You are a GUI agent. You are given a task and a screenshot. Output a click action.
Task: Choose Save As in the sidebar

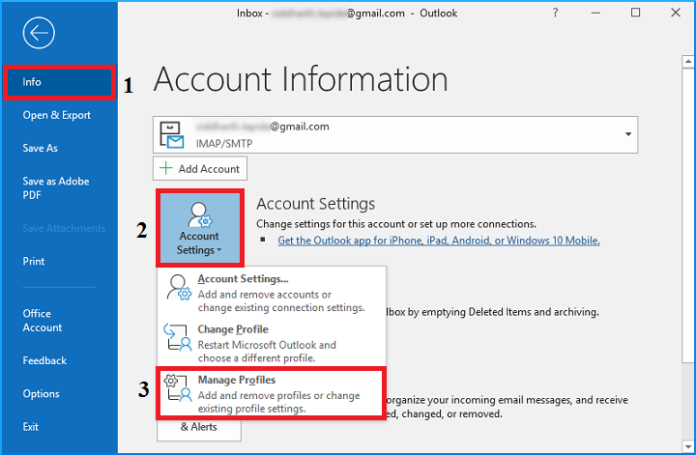(x=40, y=148)
